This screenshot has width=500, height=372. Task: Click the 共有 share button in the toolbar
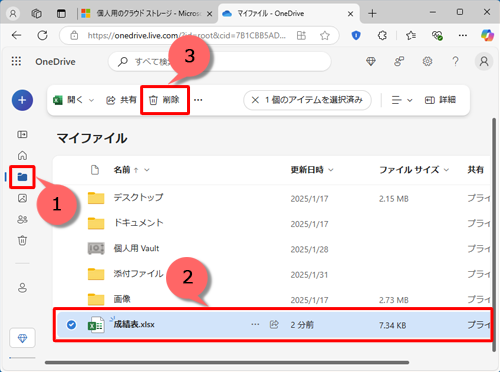pos(121,100)
